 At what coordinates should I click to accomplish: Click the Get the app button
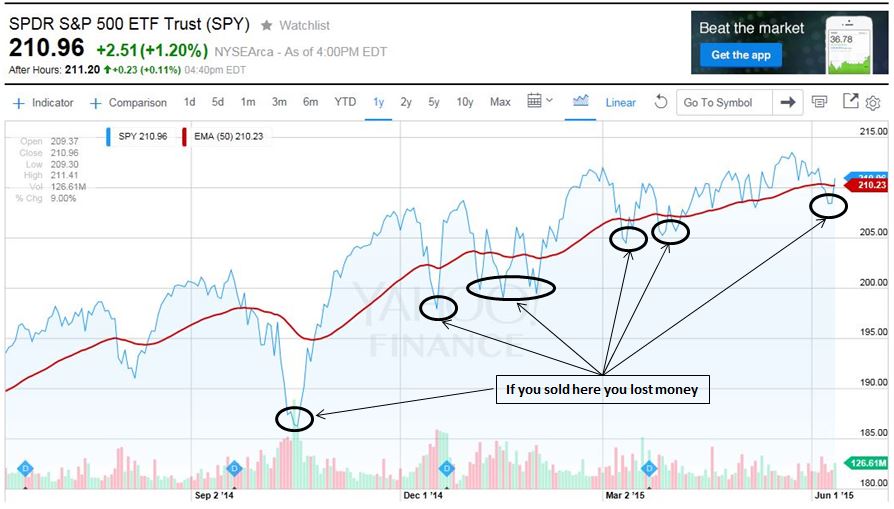741,55
